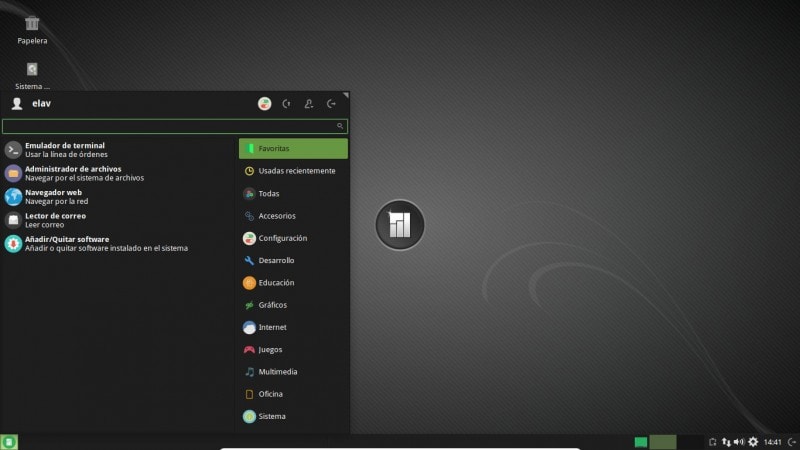Screen dimensions: 800x450
Task: Launch Emulador de terminal
Action: (117, 149)
